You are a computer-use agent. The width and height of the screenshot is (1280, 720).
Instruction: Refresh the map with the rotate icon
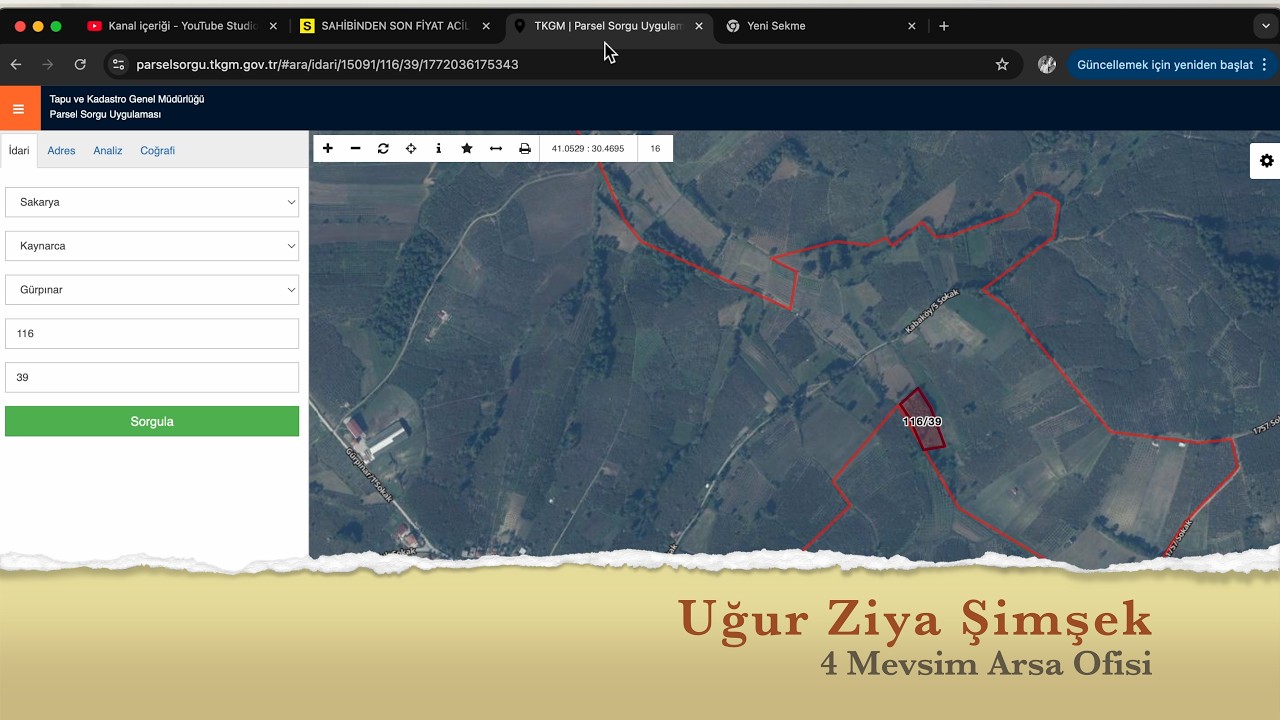click(x=383, y=148)
